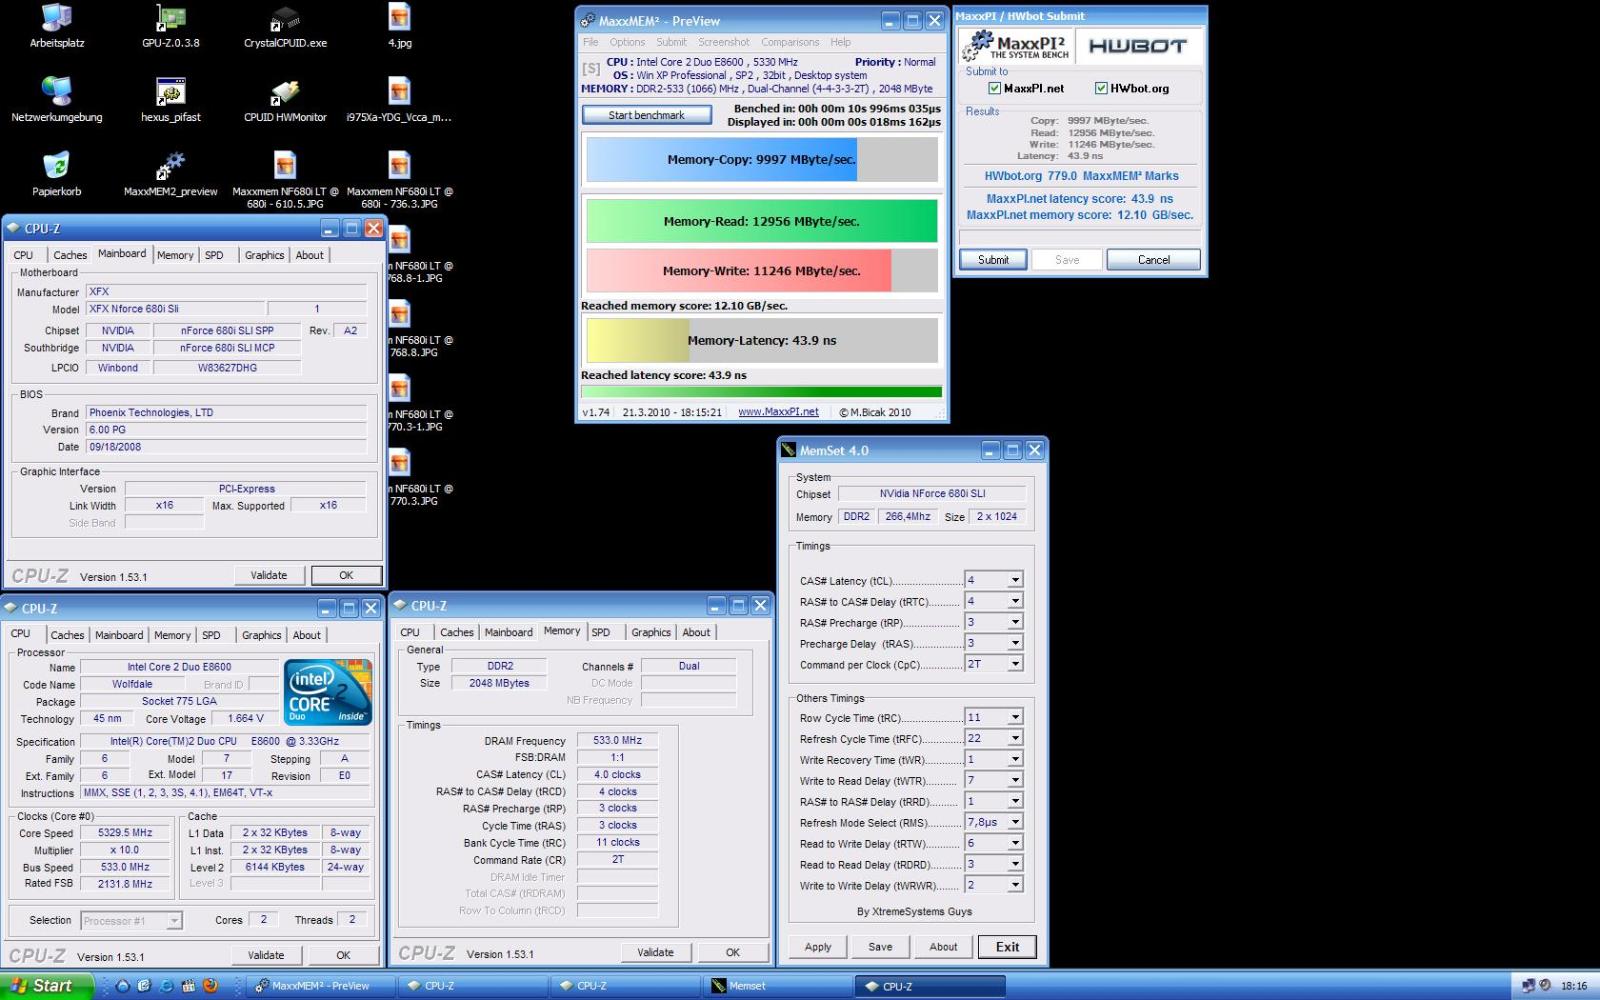Click the MaxxPI² system bench logo

click(1019, 46)
